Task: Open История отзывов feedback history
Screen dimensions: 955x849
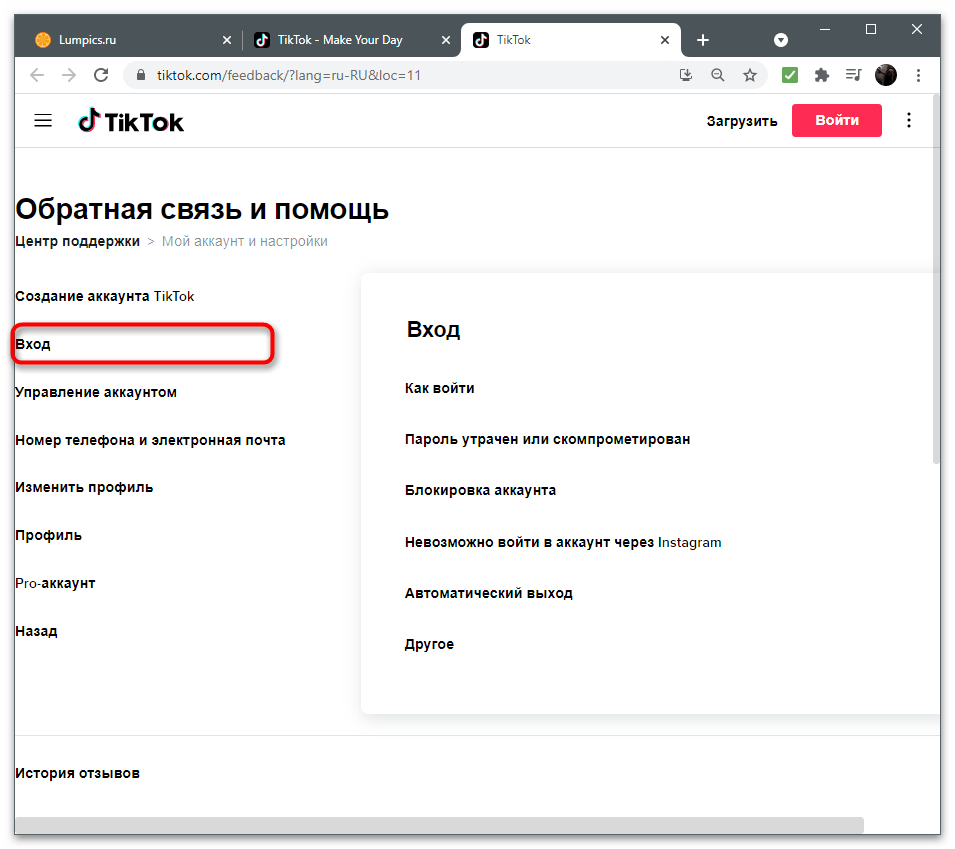Action: [77, 773]
